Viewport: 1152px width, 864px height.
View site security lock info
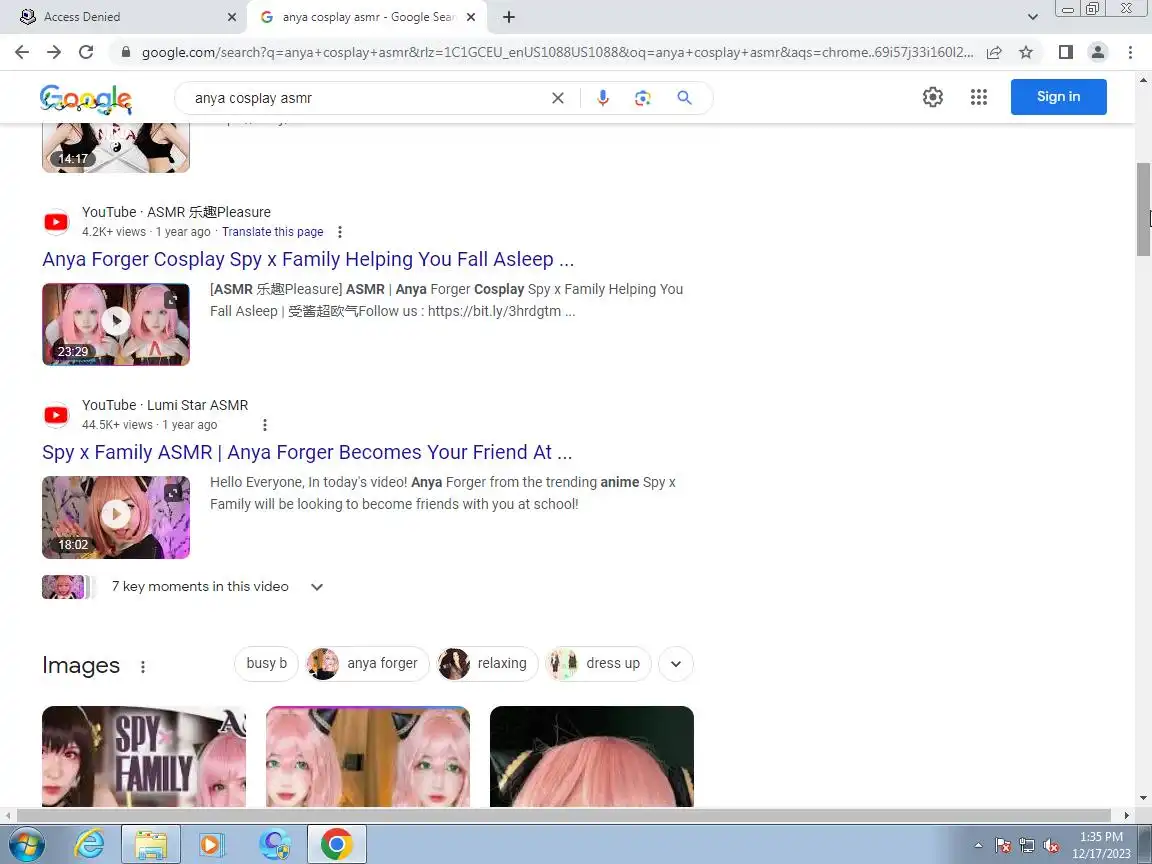tap(126, 52)
